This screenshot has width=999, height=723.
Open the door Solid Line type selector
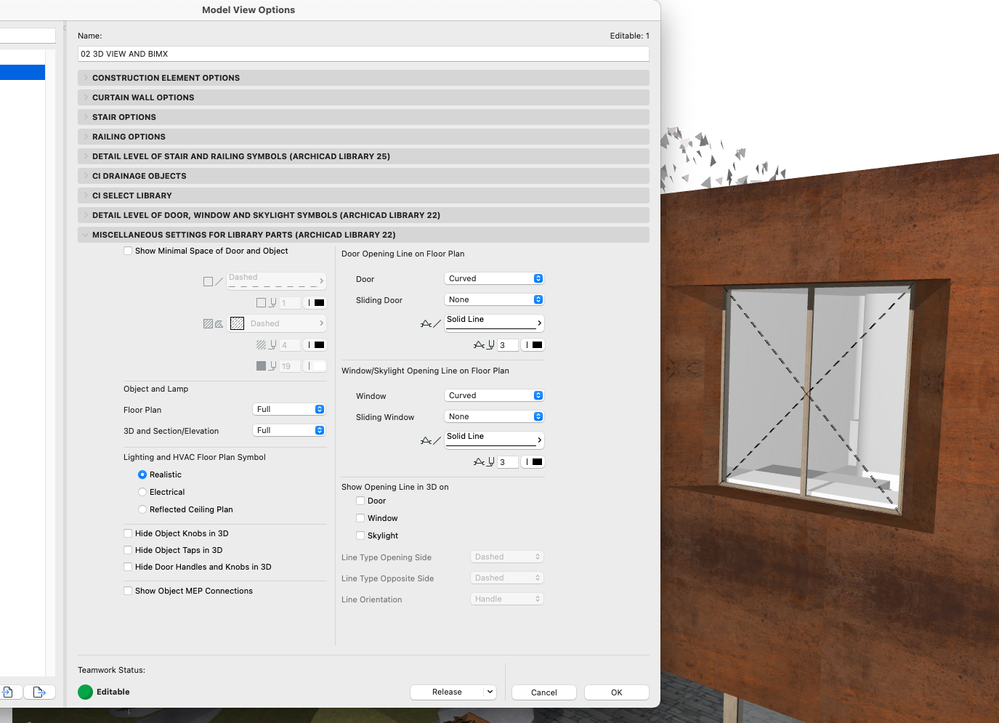[494, 322]
